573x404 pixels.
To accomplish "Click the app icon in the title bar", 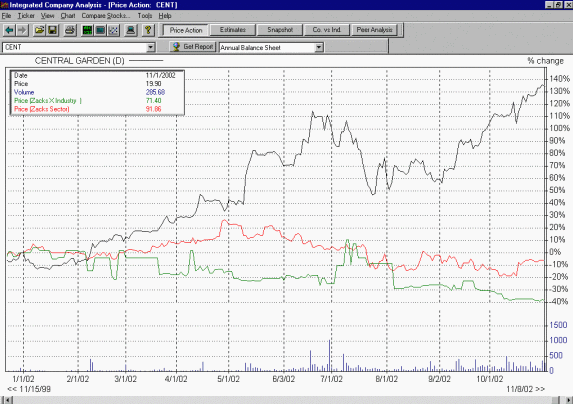I will [x=4, y=5].
